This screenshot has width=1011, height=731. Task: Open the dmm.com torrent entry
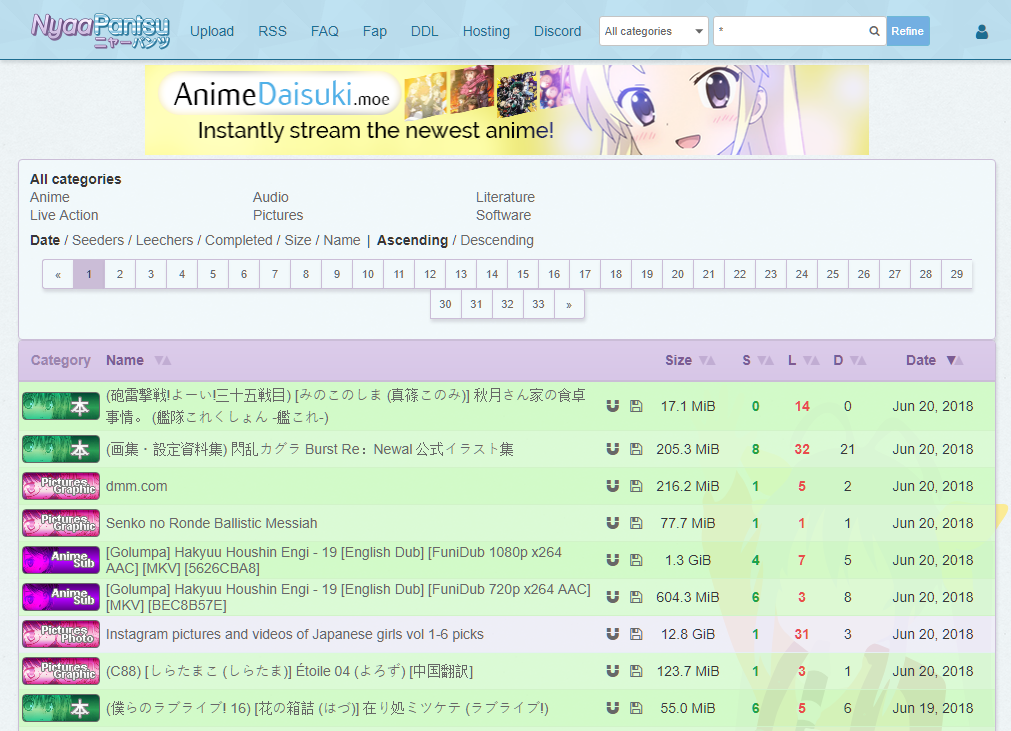(x=137, y=486)
